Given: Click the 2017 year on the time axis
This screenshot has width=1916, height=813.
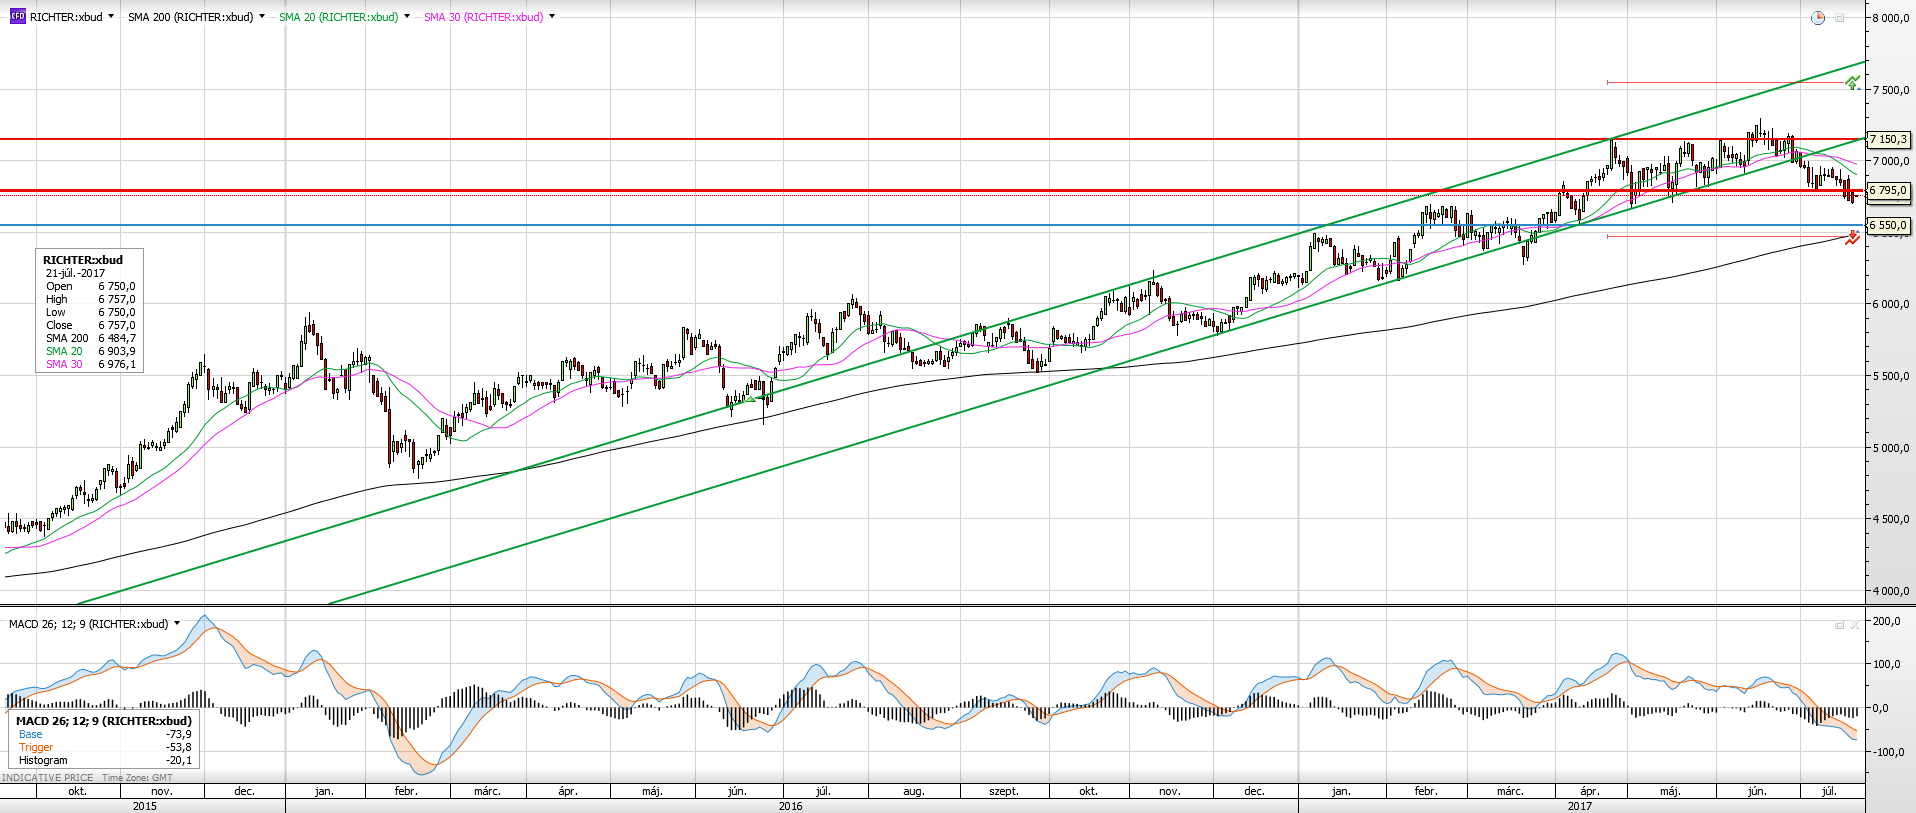Looking at the screenshot, I should pyautogui.click(x=1579, y=806).
